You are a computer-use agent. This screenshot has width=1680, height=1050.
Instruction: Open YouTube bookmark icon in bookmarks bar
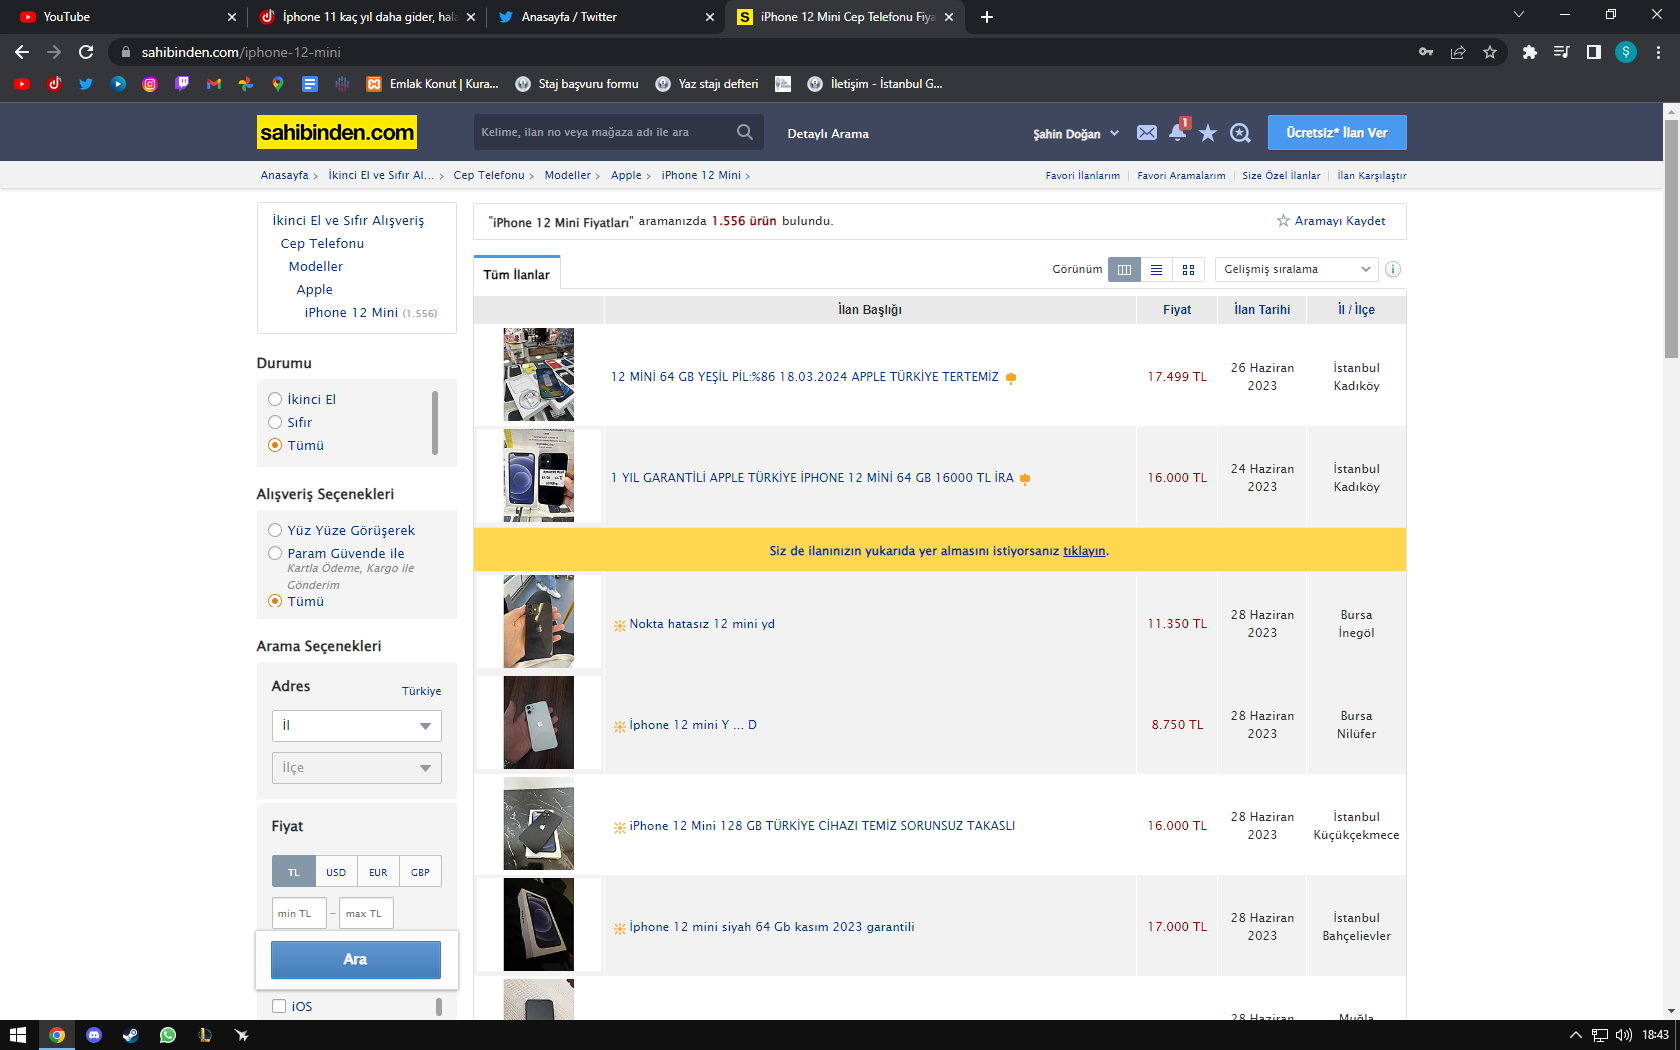click(x=22, y=84)
